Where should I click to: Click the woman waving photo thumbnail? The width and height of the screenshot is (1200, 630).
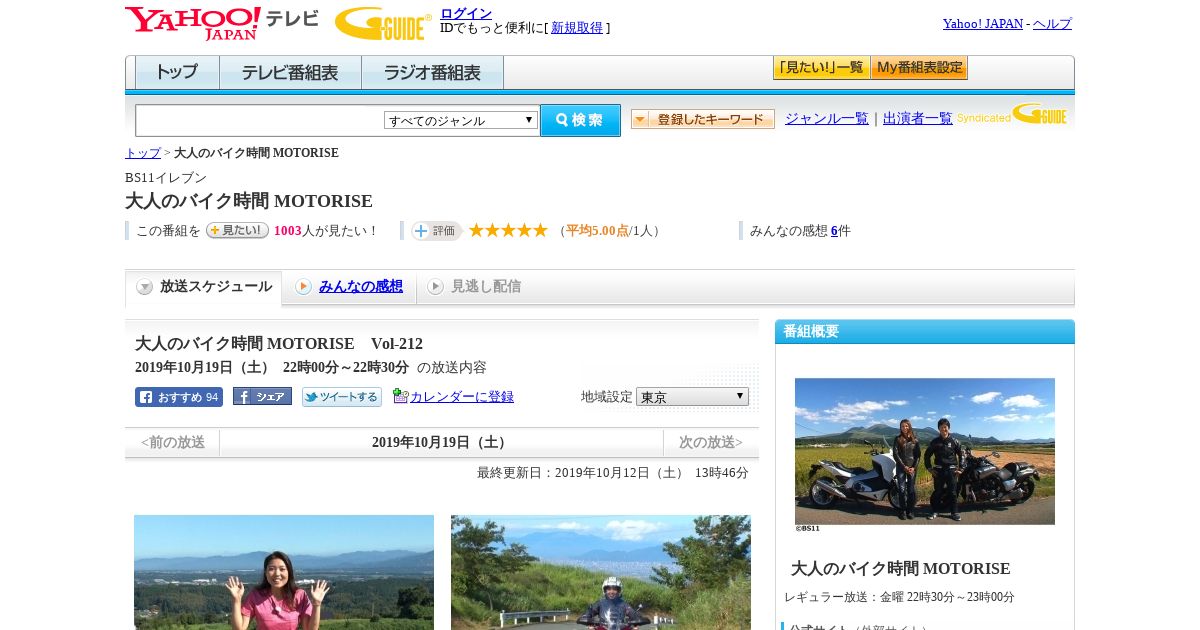tap(284, 572)
